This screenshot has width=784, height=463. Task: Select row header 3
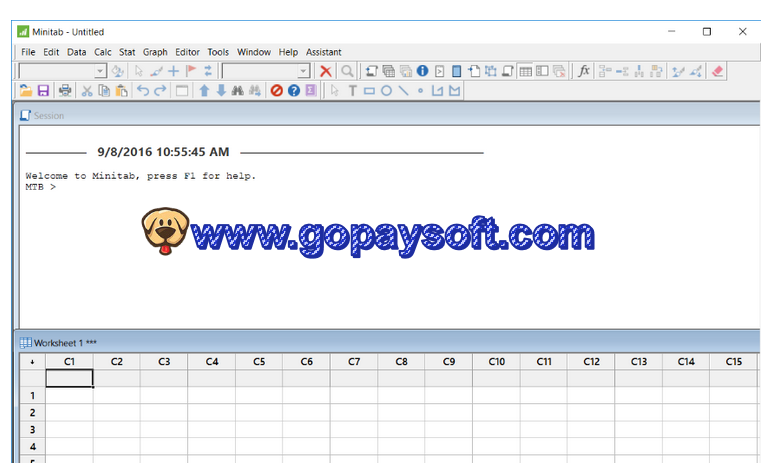coord(32,430)
